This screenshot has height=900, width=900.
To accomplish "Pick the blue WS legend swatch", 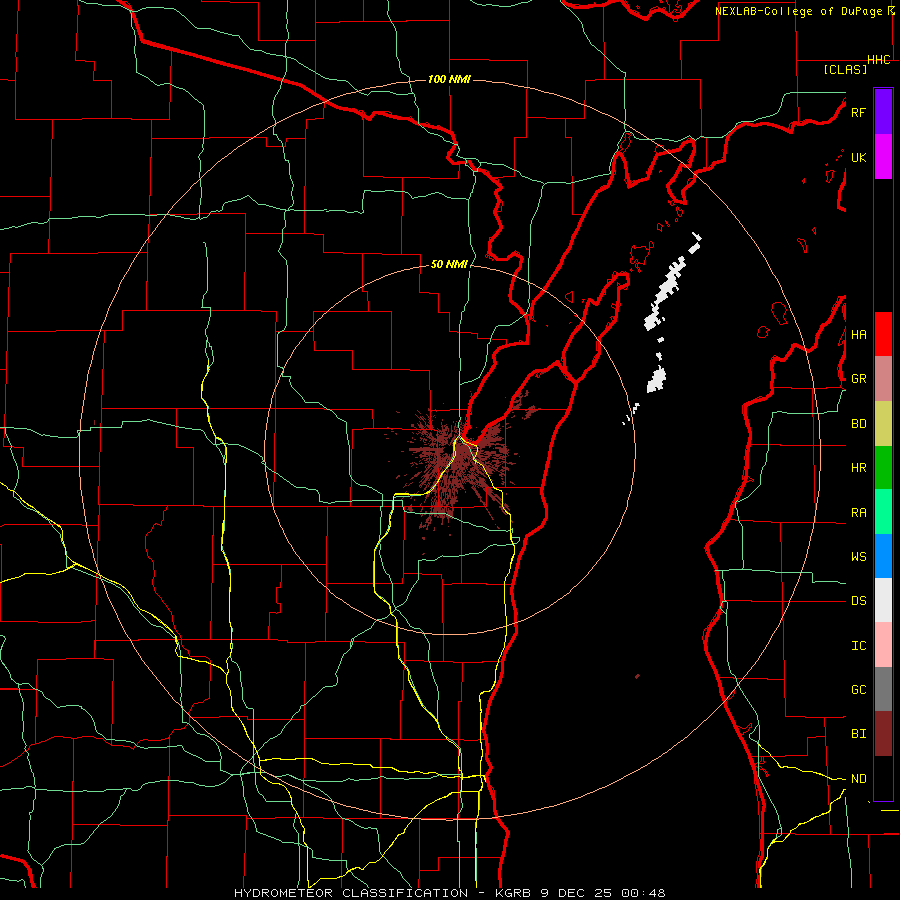I will click(883, 556).
